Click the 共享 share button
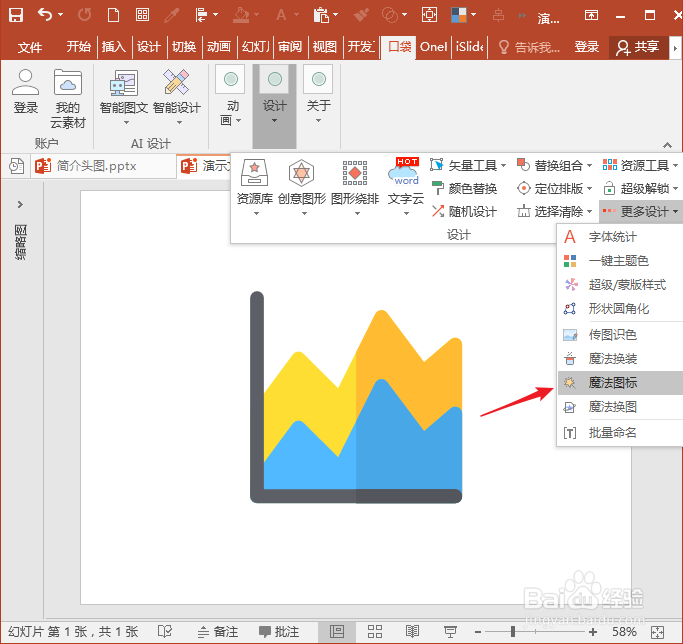 (x=639, y=47)
